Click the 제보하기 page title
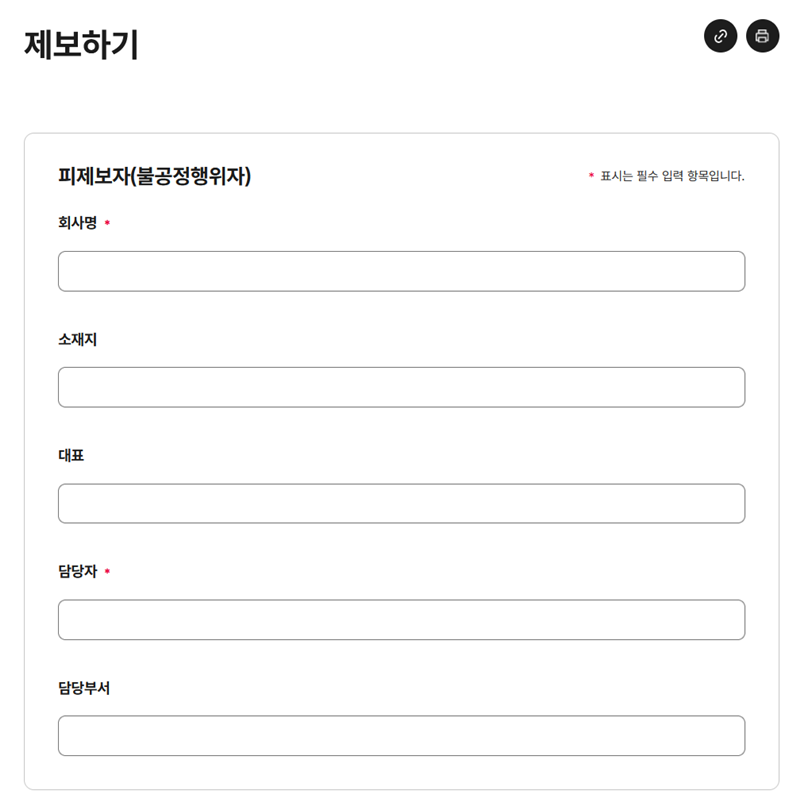The height and width of the screenshot is (798, 800). pos(82,44)
